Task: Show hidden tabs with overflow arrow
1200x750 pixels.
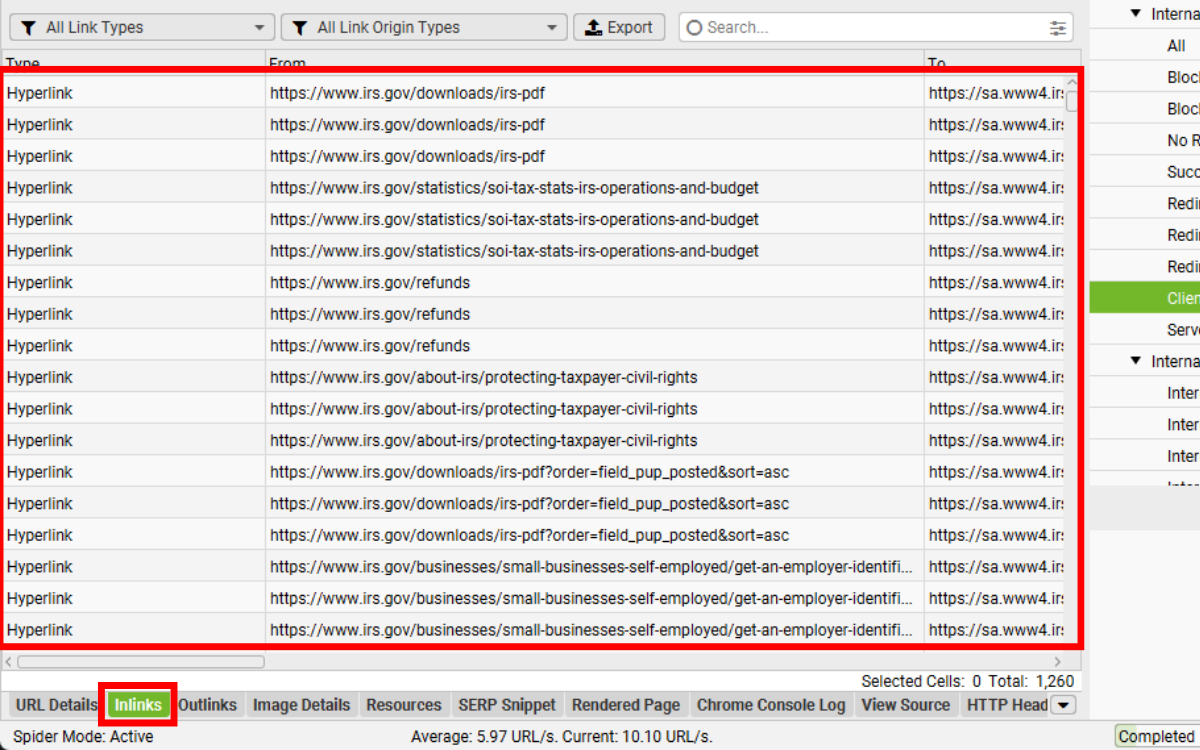Action: click(1063, 705)
